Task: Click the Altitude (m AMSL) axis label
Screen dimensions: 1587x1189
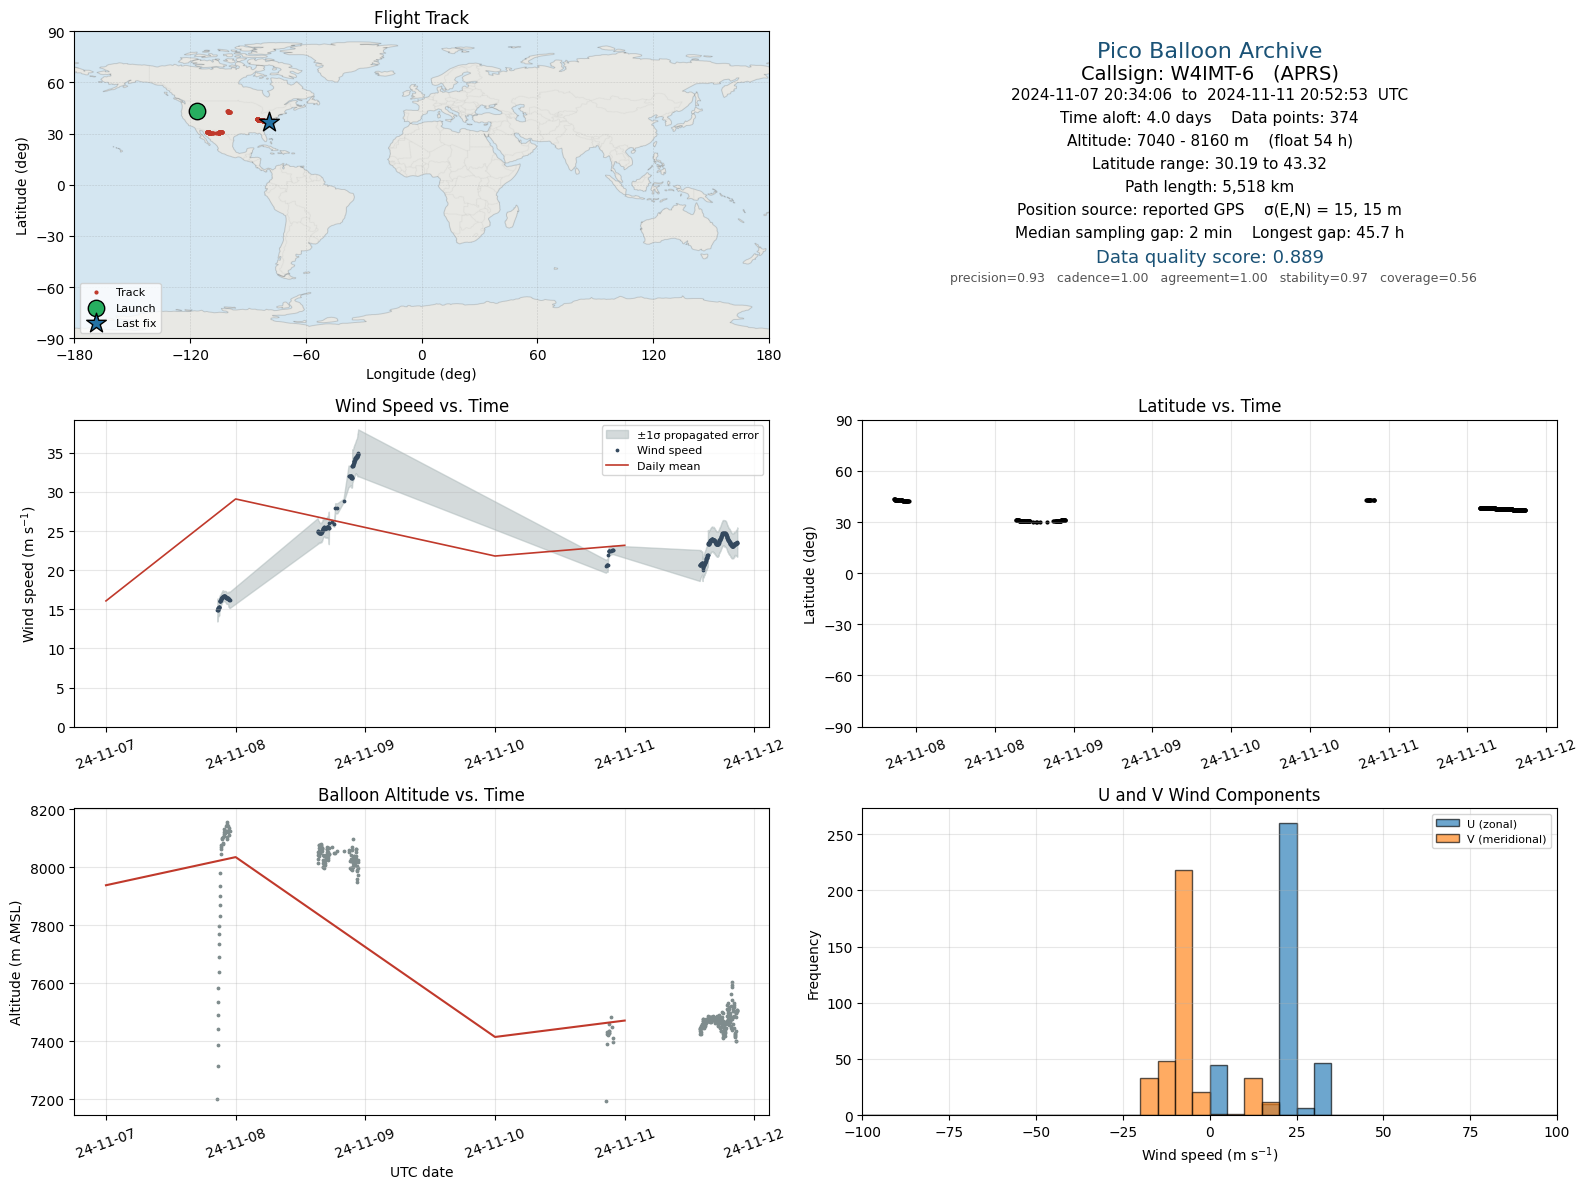Action: 16,963
